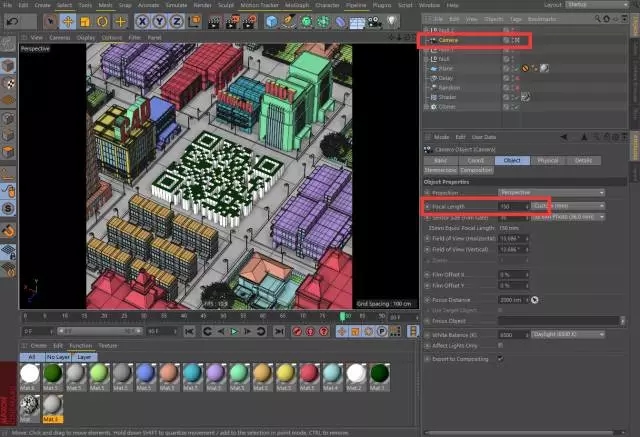
Task: Select the blue material swatch
Action: click(146, 373)
